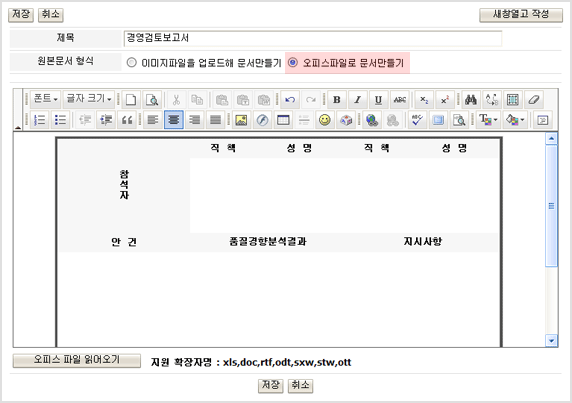Click the undo arrow icon
572x403 pixels.
tap(290, 100)
